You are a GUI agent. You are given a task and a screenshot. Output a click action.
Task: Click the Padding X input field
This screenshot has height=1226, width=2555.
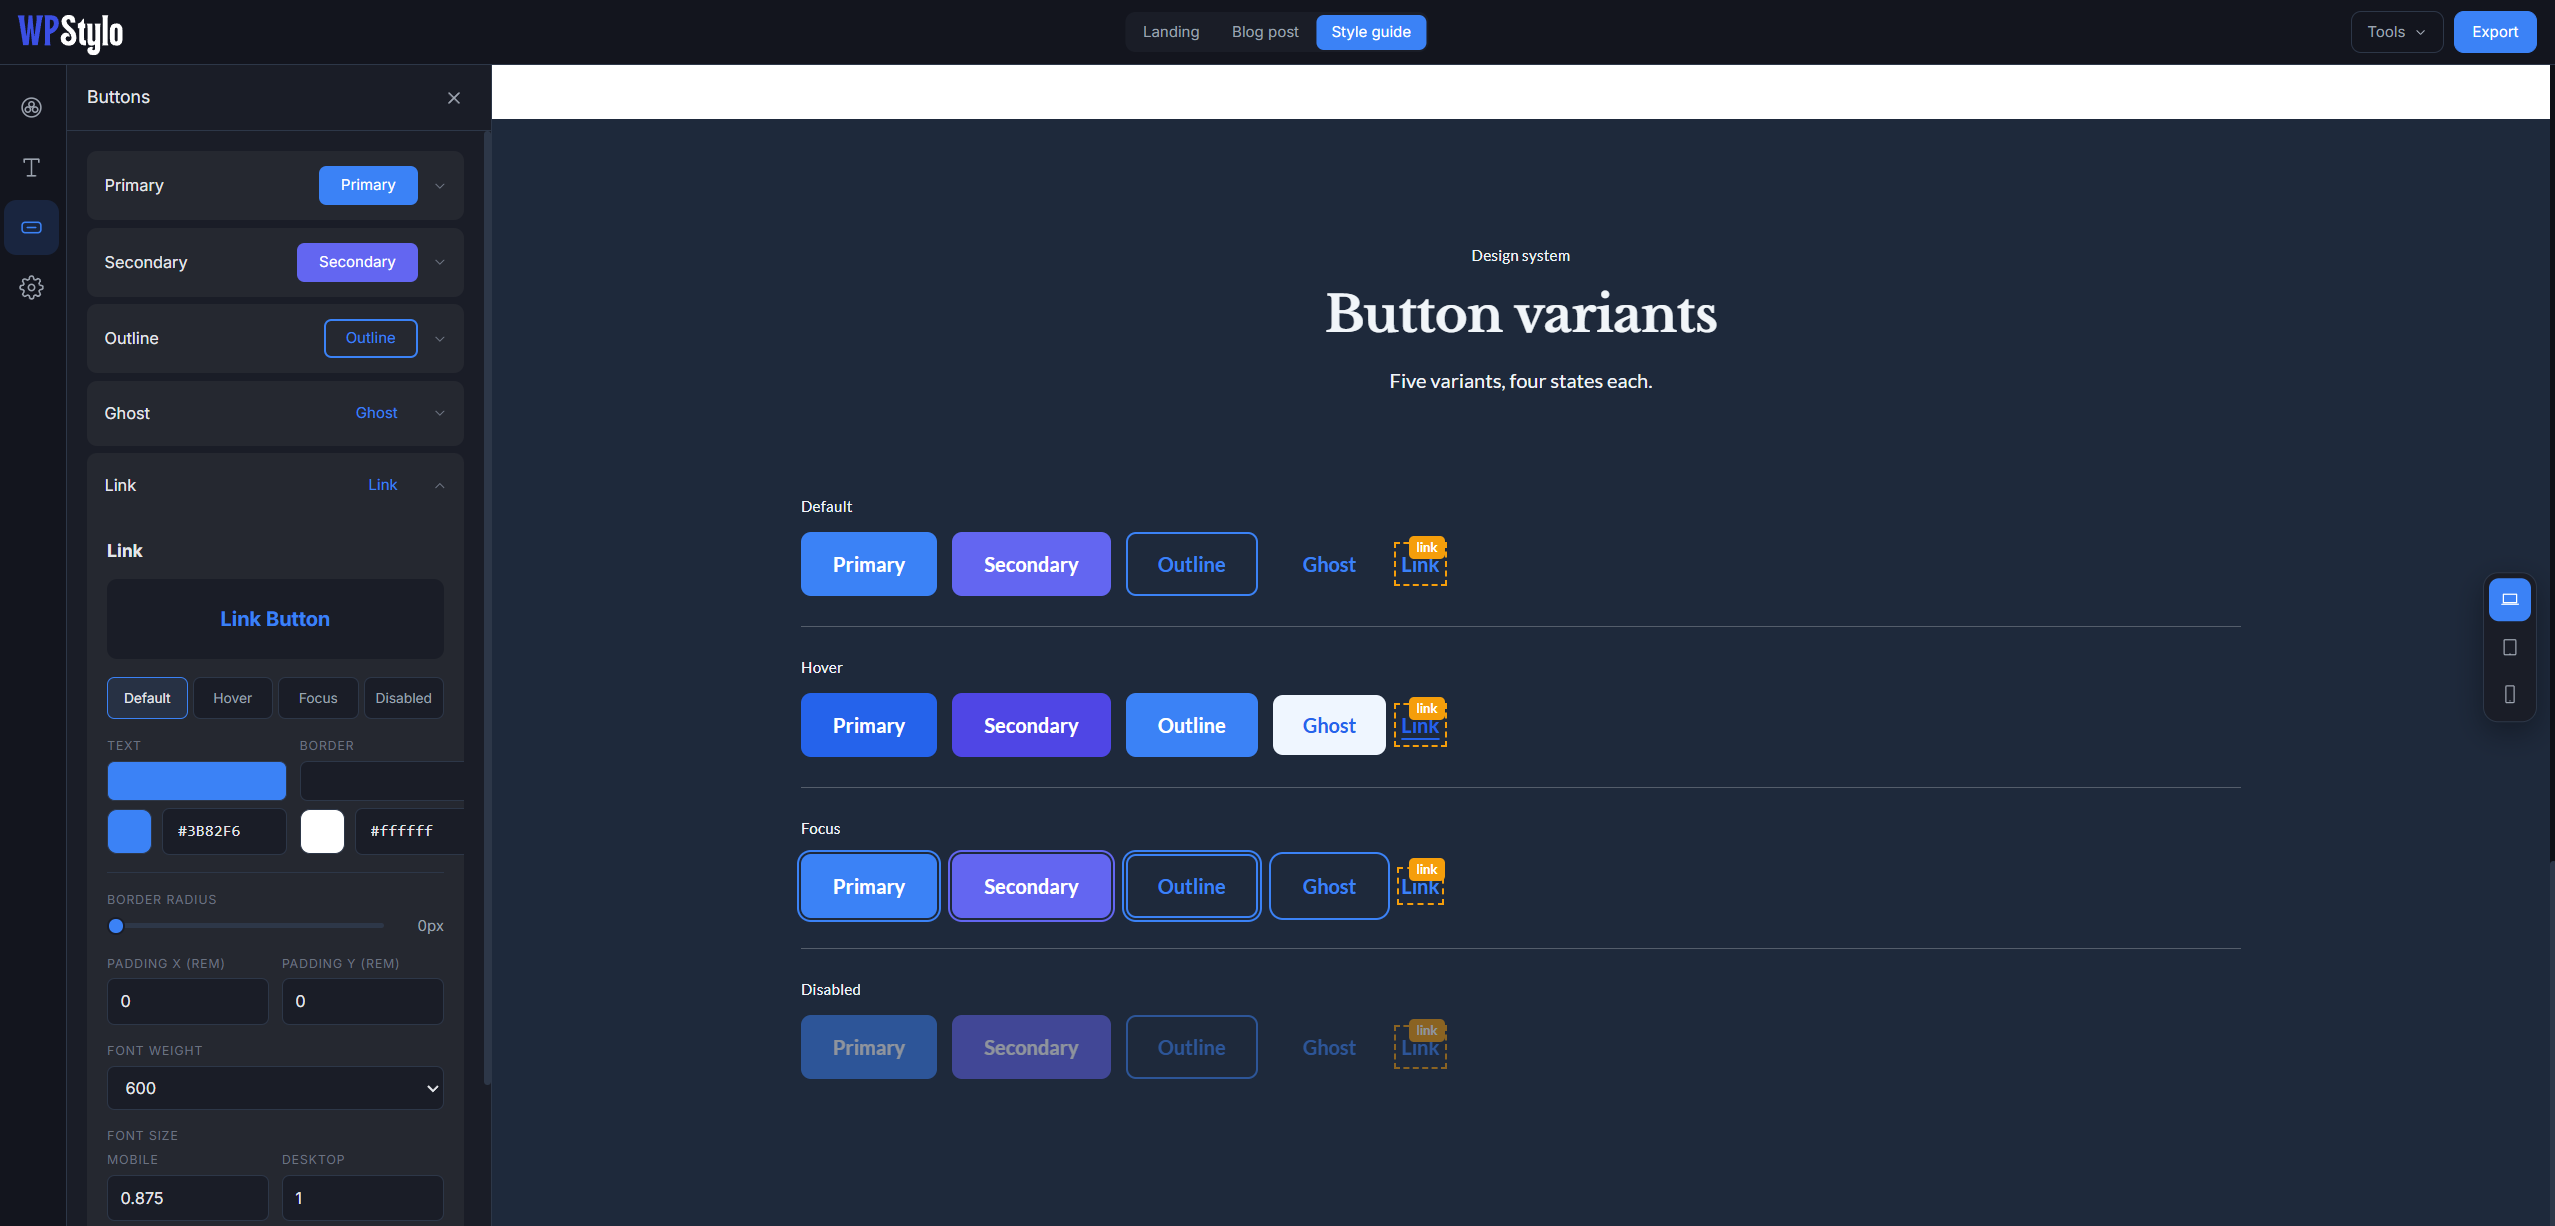188,1001
